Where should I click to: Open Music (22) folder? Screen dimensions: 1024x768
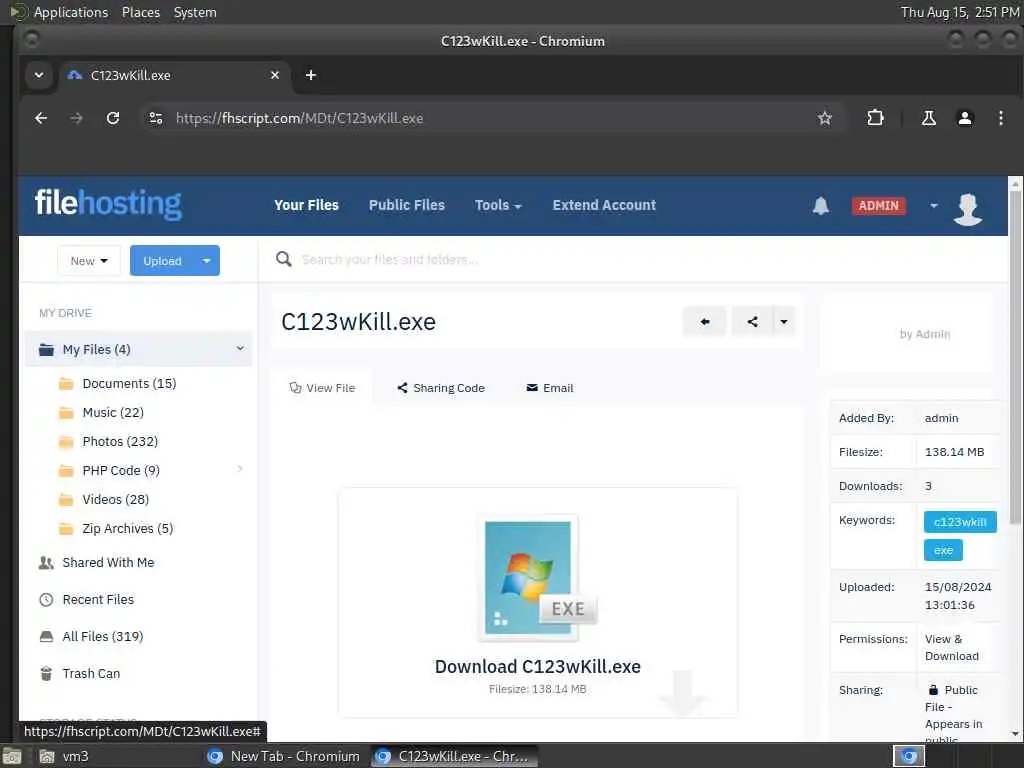tap(113, 413)
